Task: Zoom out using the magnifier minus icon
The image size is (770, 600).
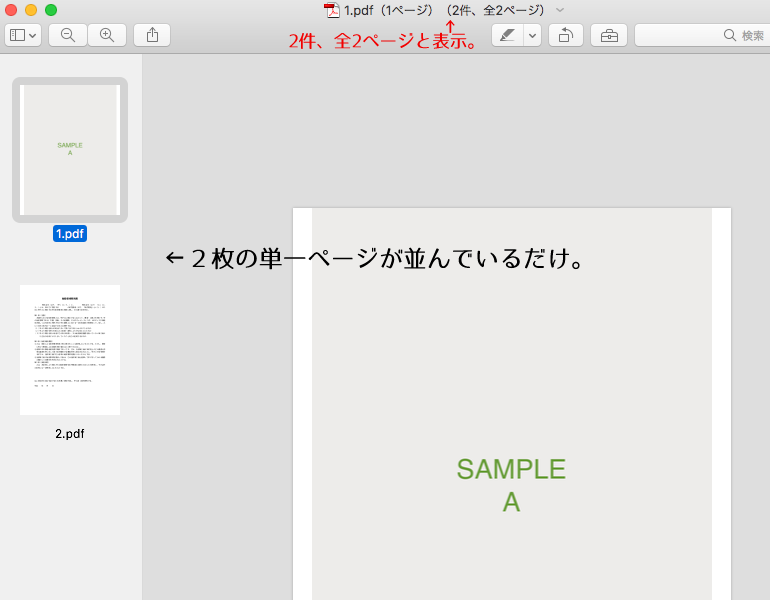Action: pyautogui.click(x=68, y=35)
